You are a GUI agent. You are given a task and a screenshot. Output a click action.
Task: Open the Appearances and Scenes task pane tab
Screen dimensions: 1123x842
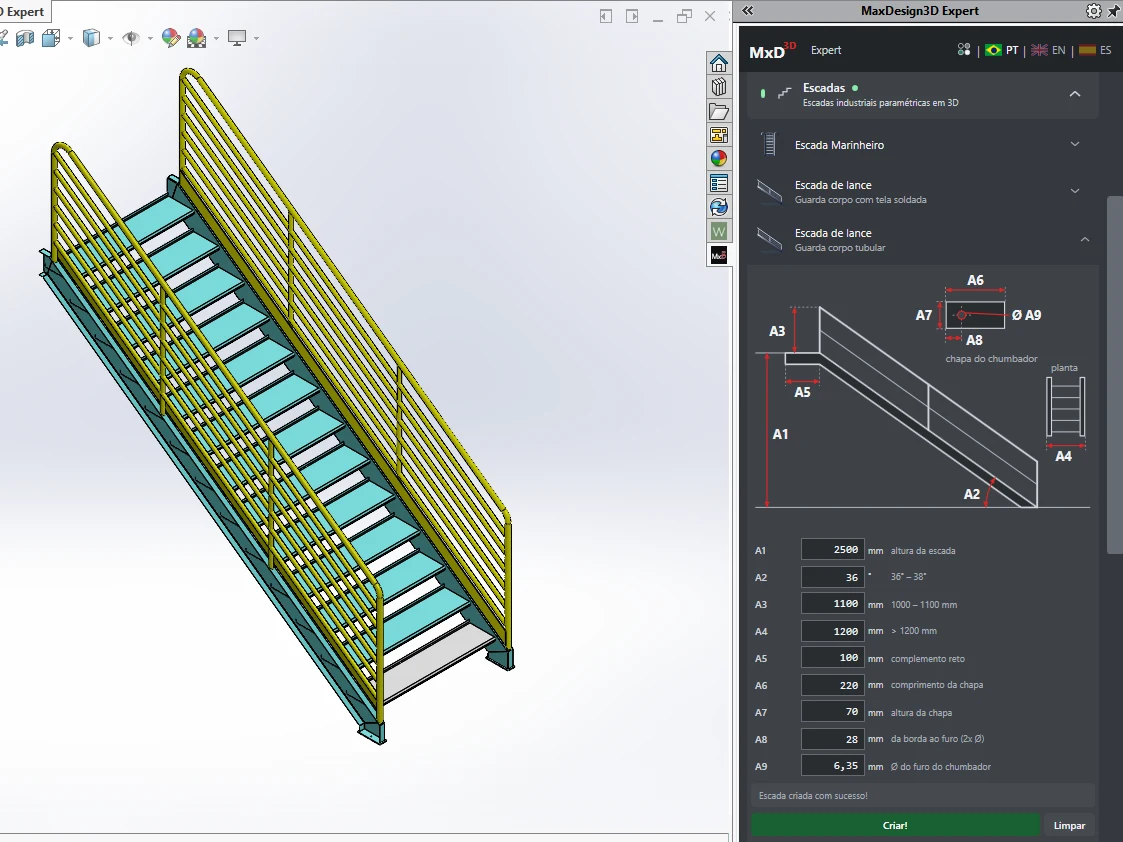click(718, 159)
